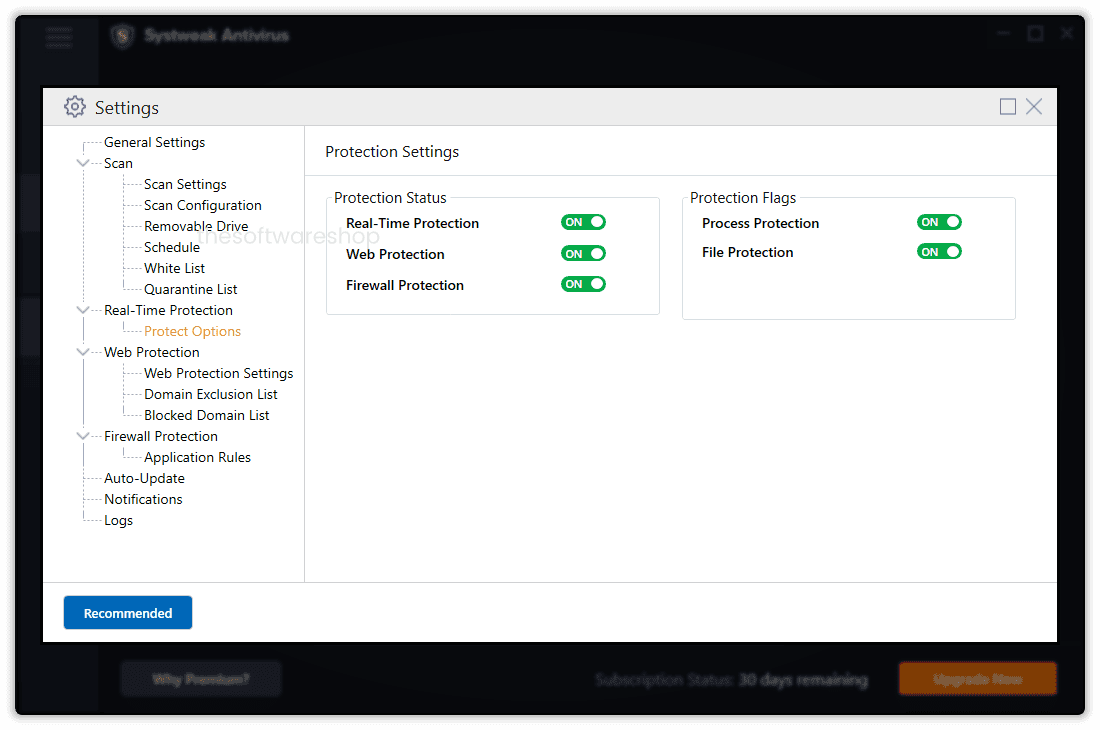Click the Settings gear icon
This screenshot has width=1100, height=730.
(74, 107)
